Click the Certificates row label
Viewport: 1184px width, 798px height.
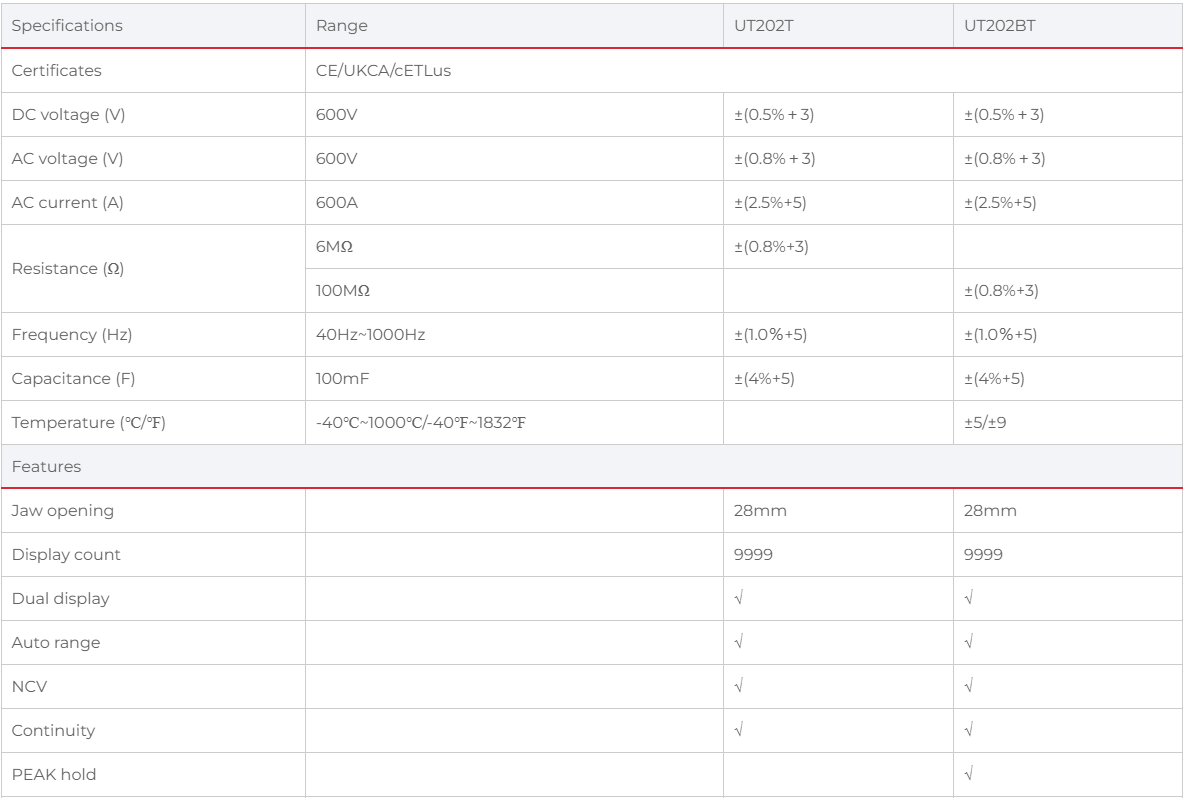57,70
